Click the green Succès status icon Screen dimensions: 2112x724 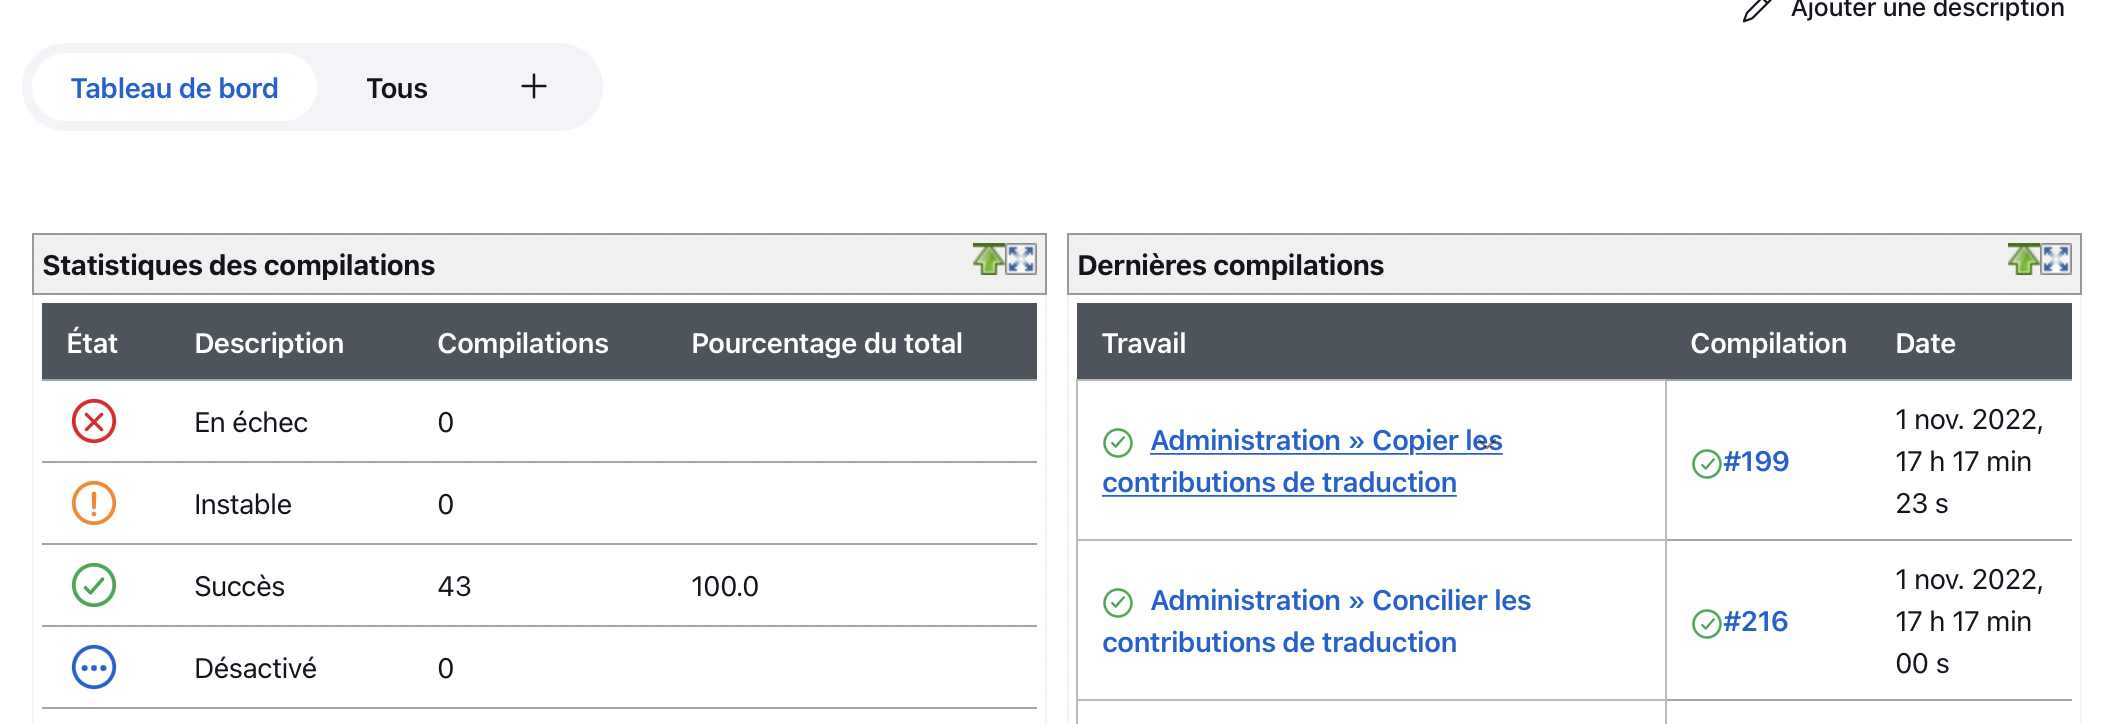click(94, 586)
